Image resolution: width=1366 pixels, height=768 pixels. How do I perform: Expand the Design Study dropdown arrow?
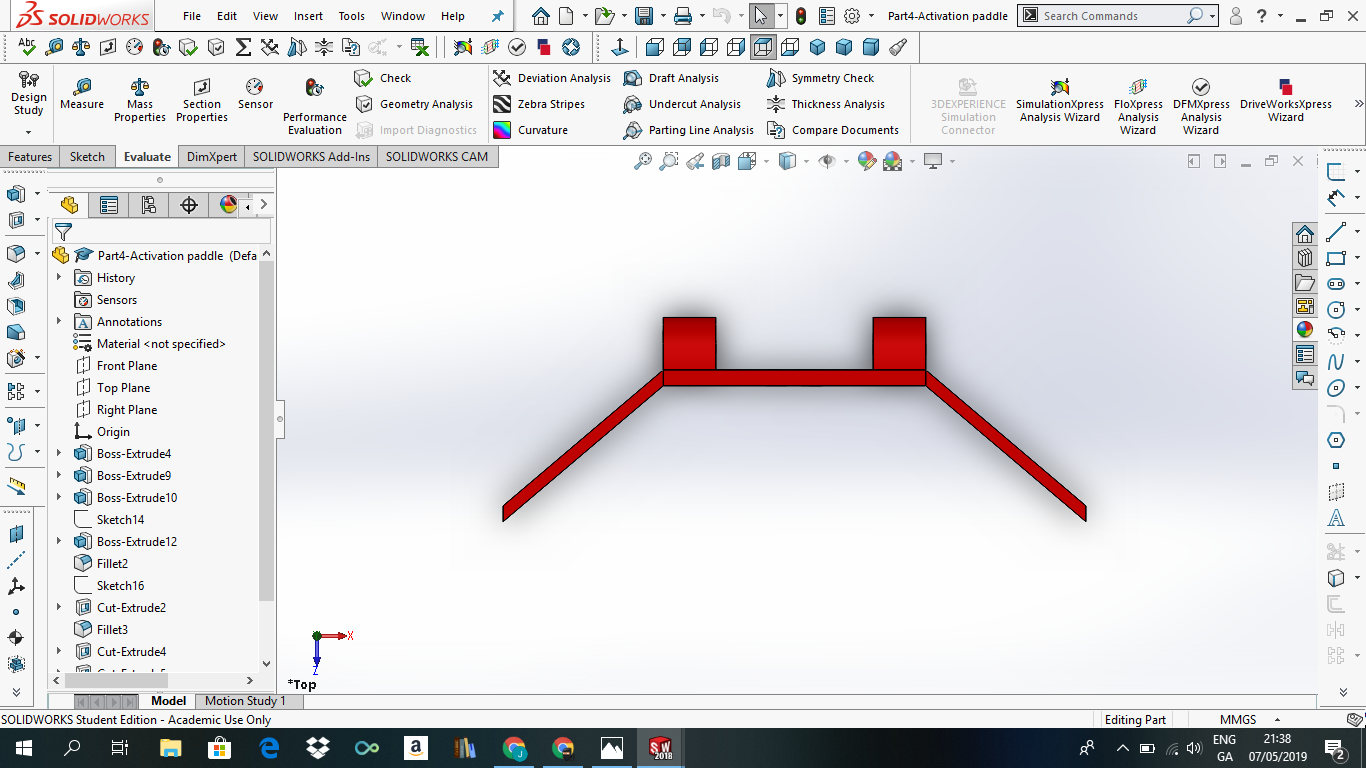click(28, 132)
